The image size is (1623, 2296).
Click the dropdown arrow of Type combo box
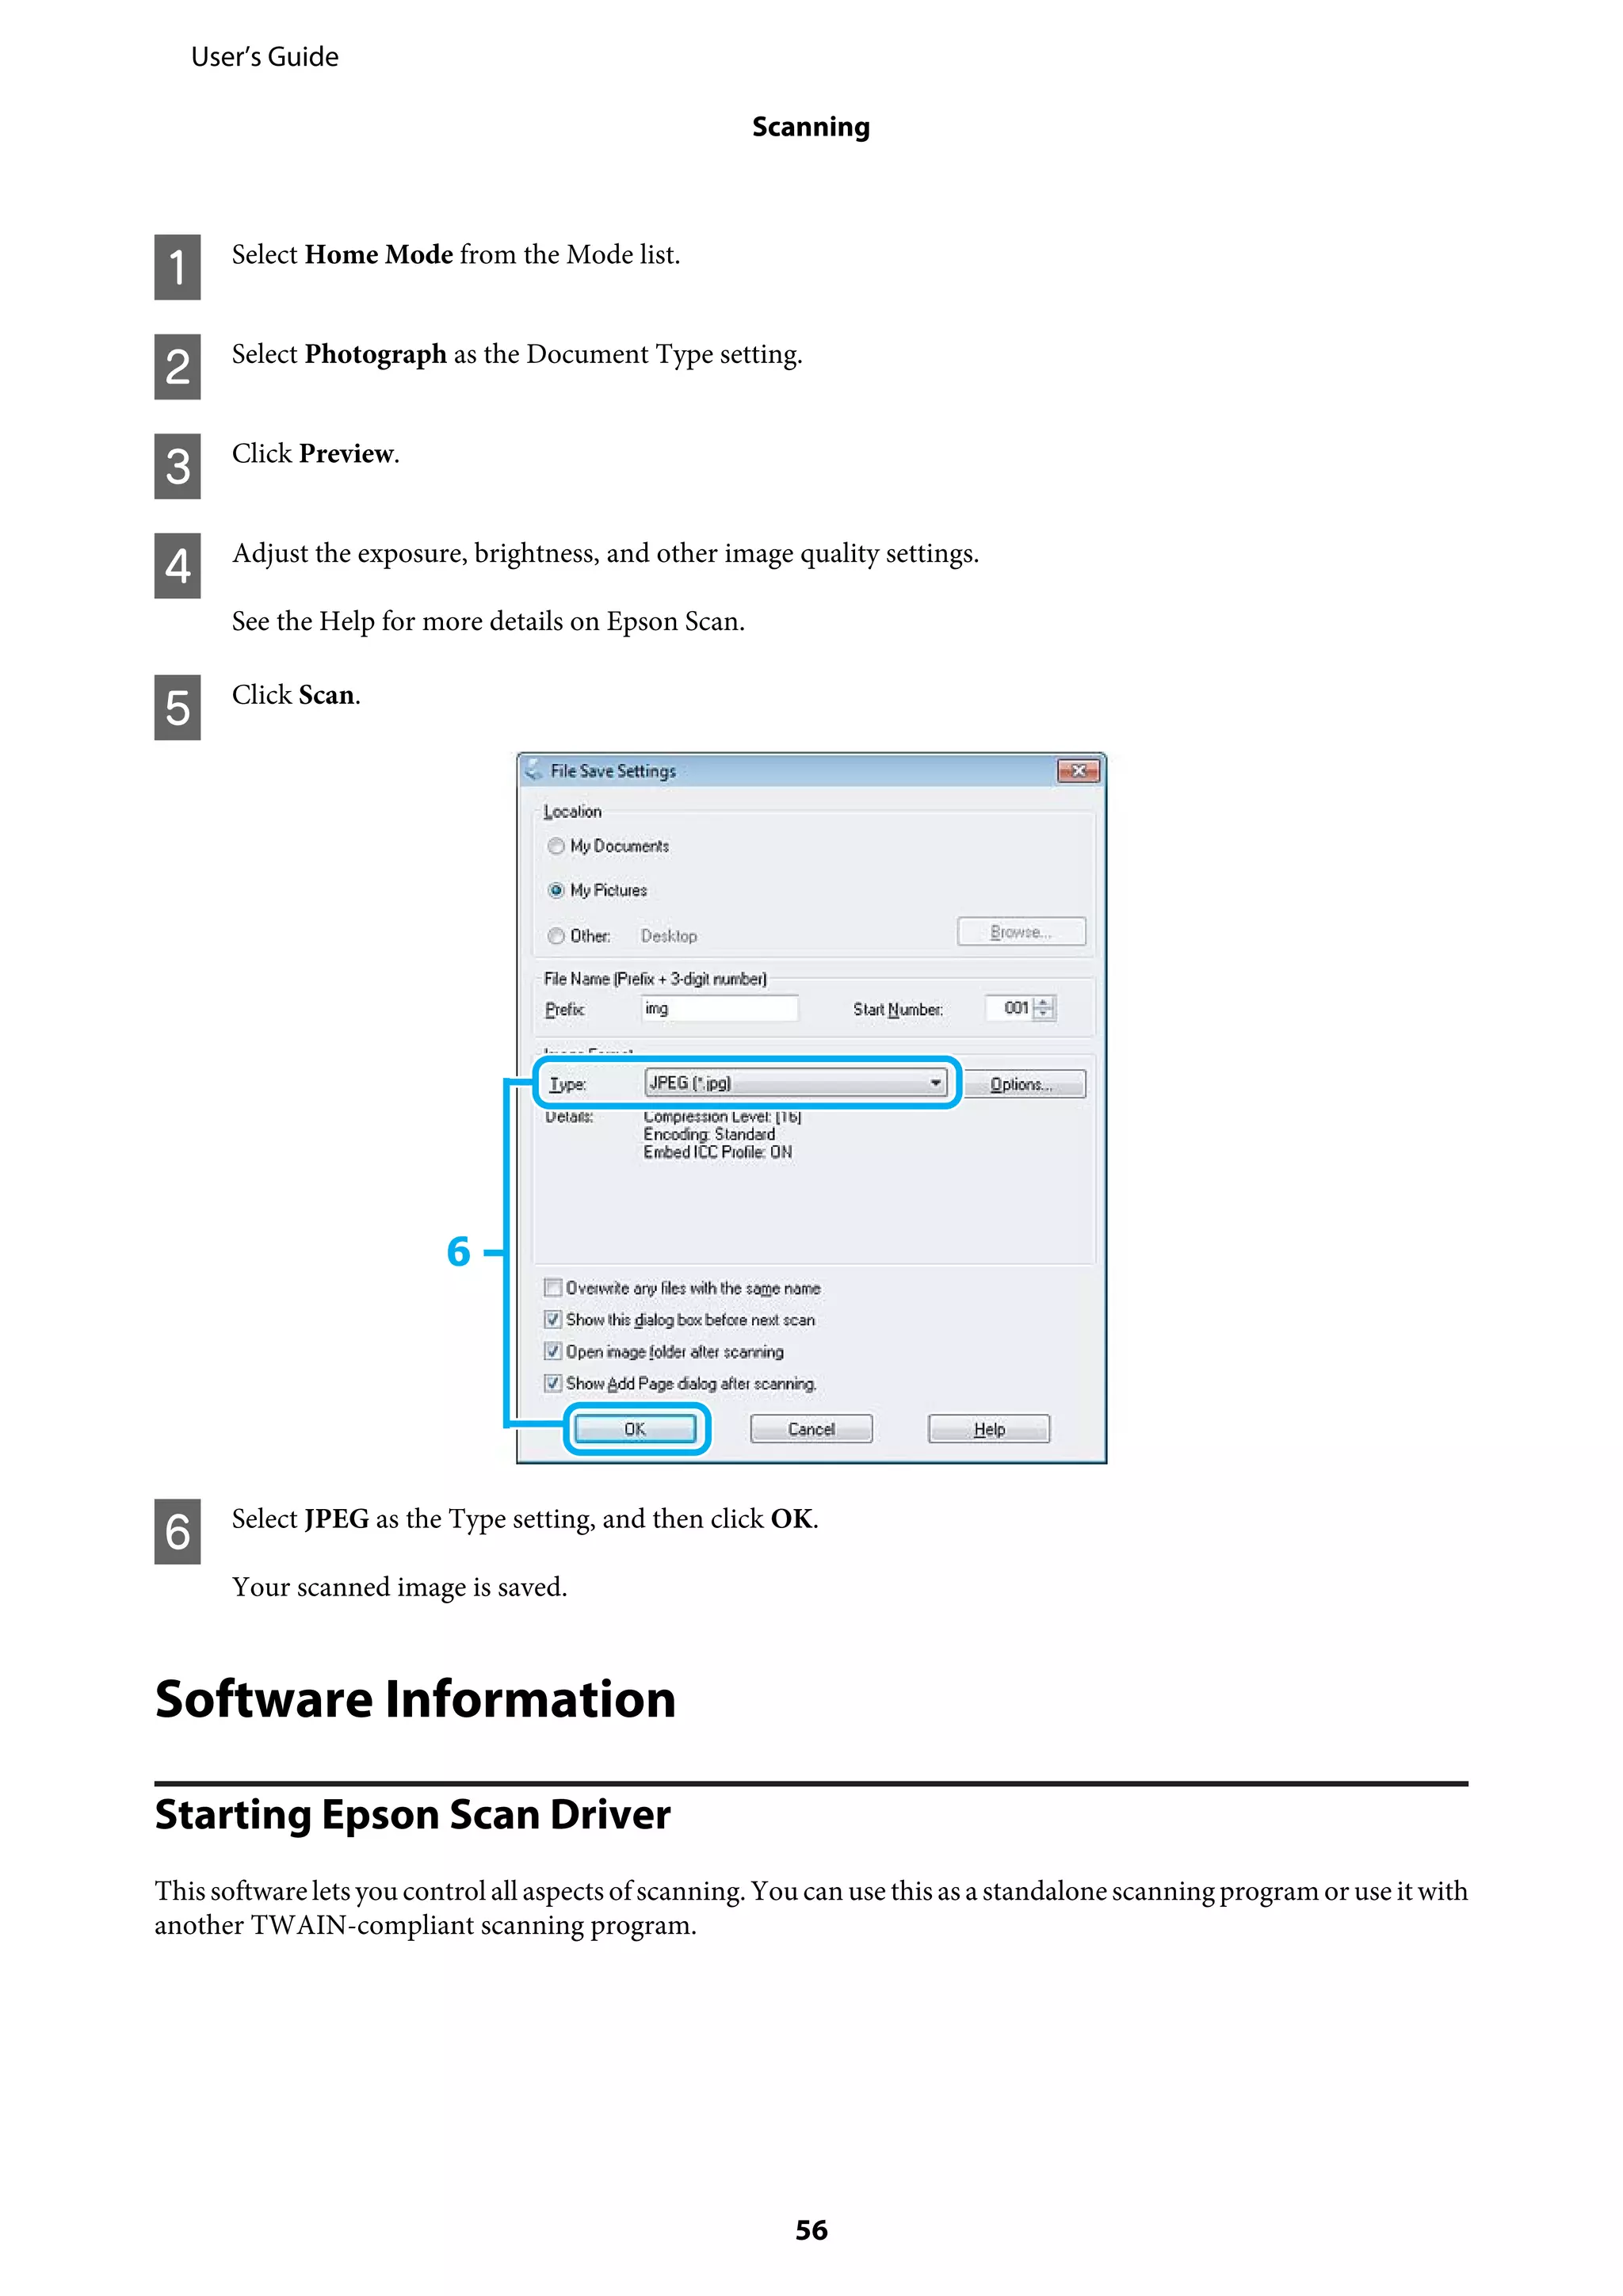click(935, 1083)
